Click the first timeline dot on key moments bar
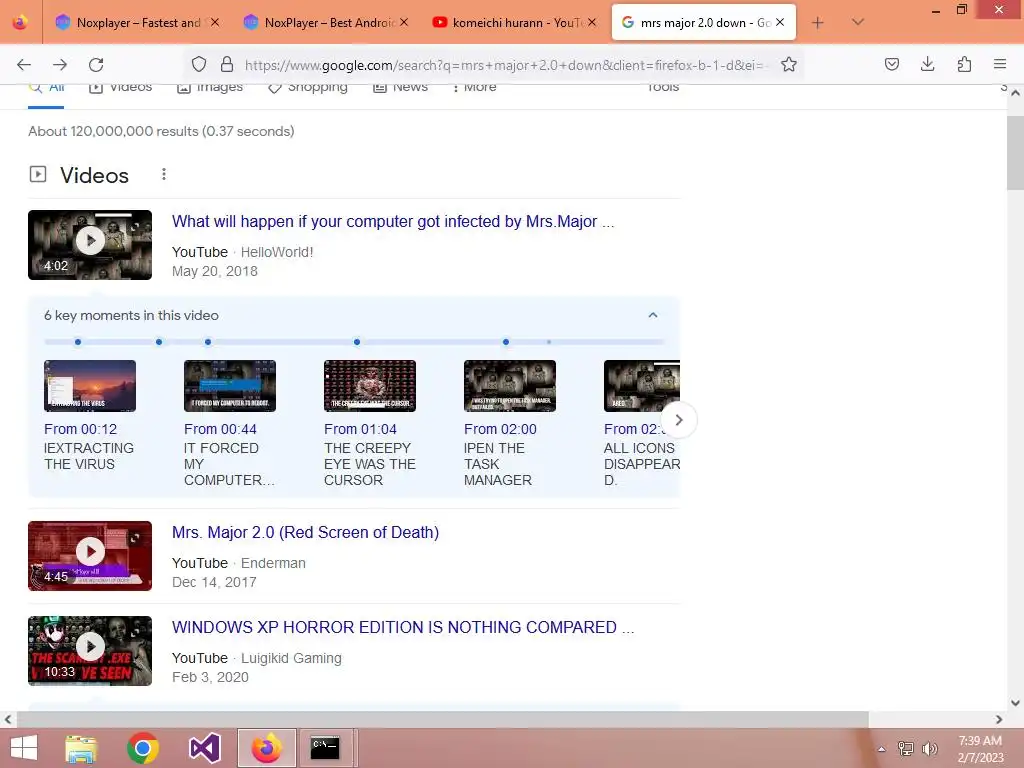This screenshot has width=1024, height=768. pos(78,342)
